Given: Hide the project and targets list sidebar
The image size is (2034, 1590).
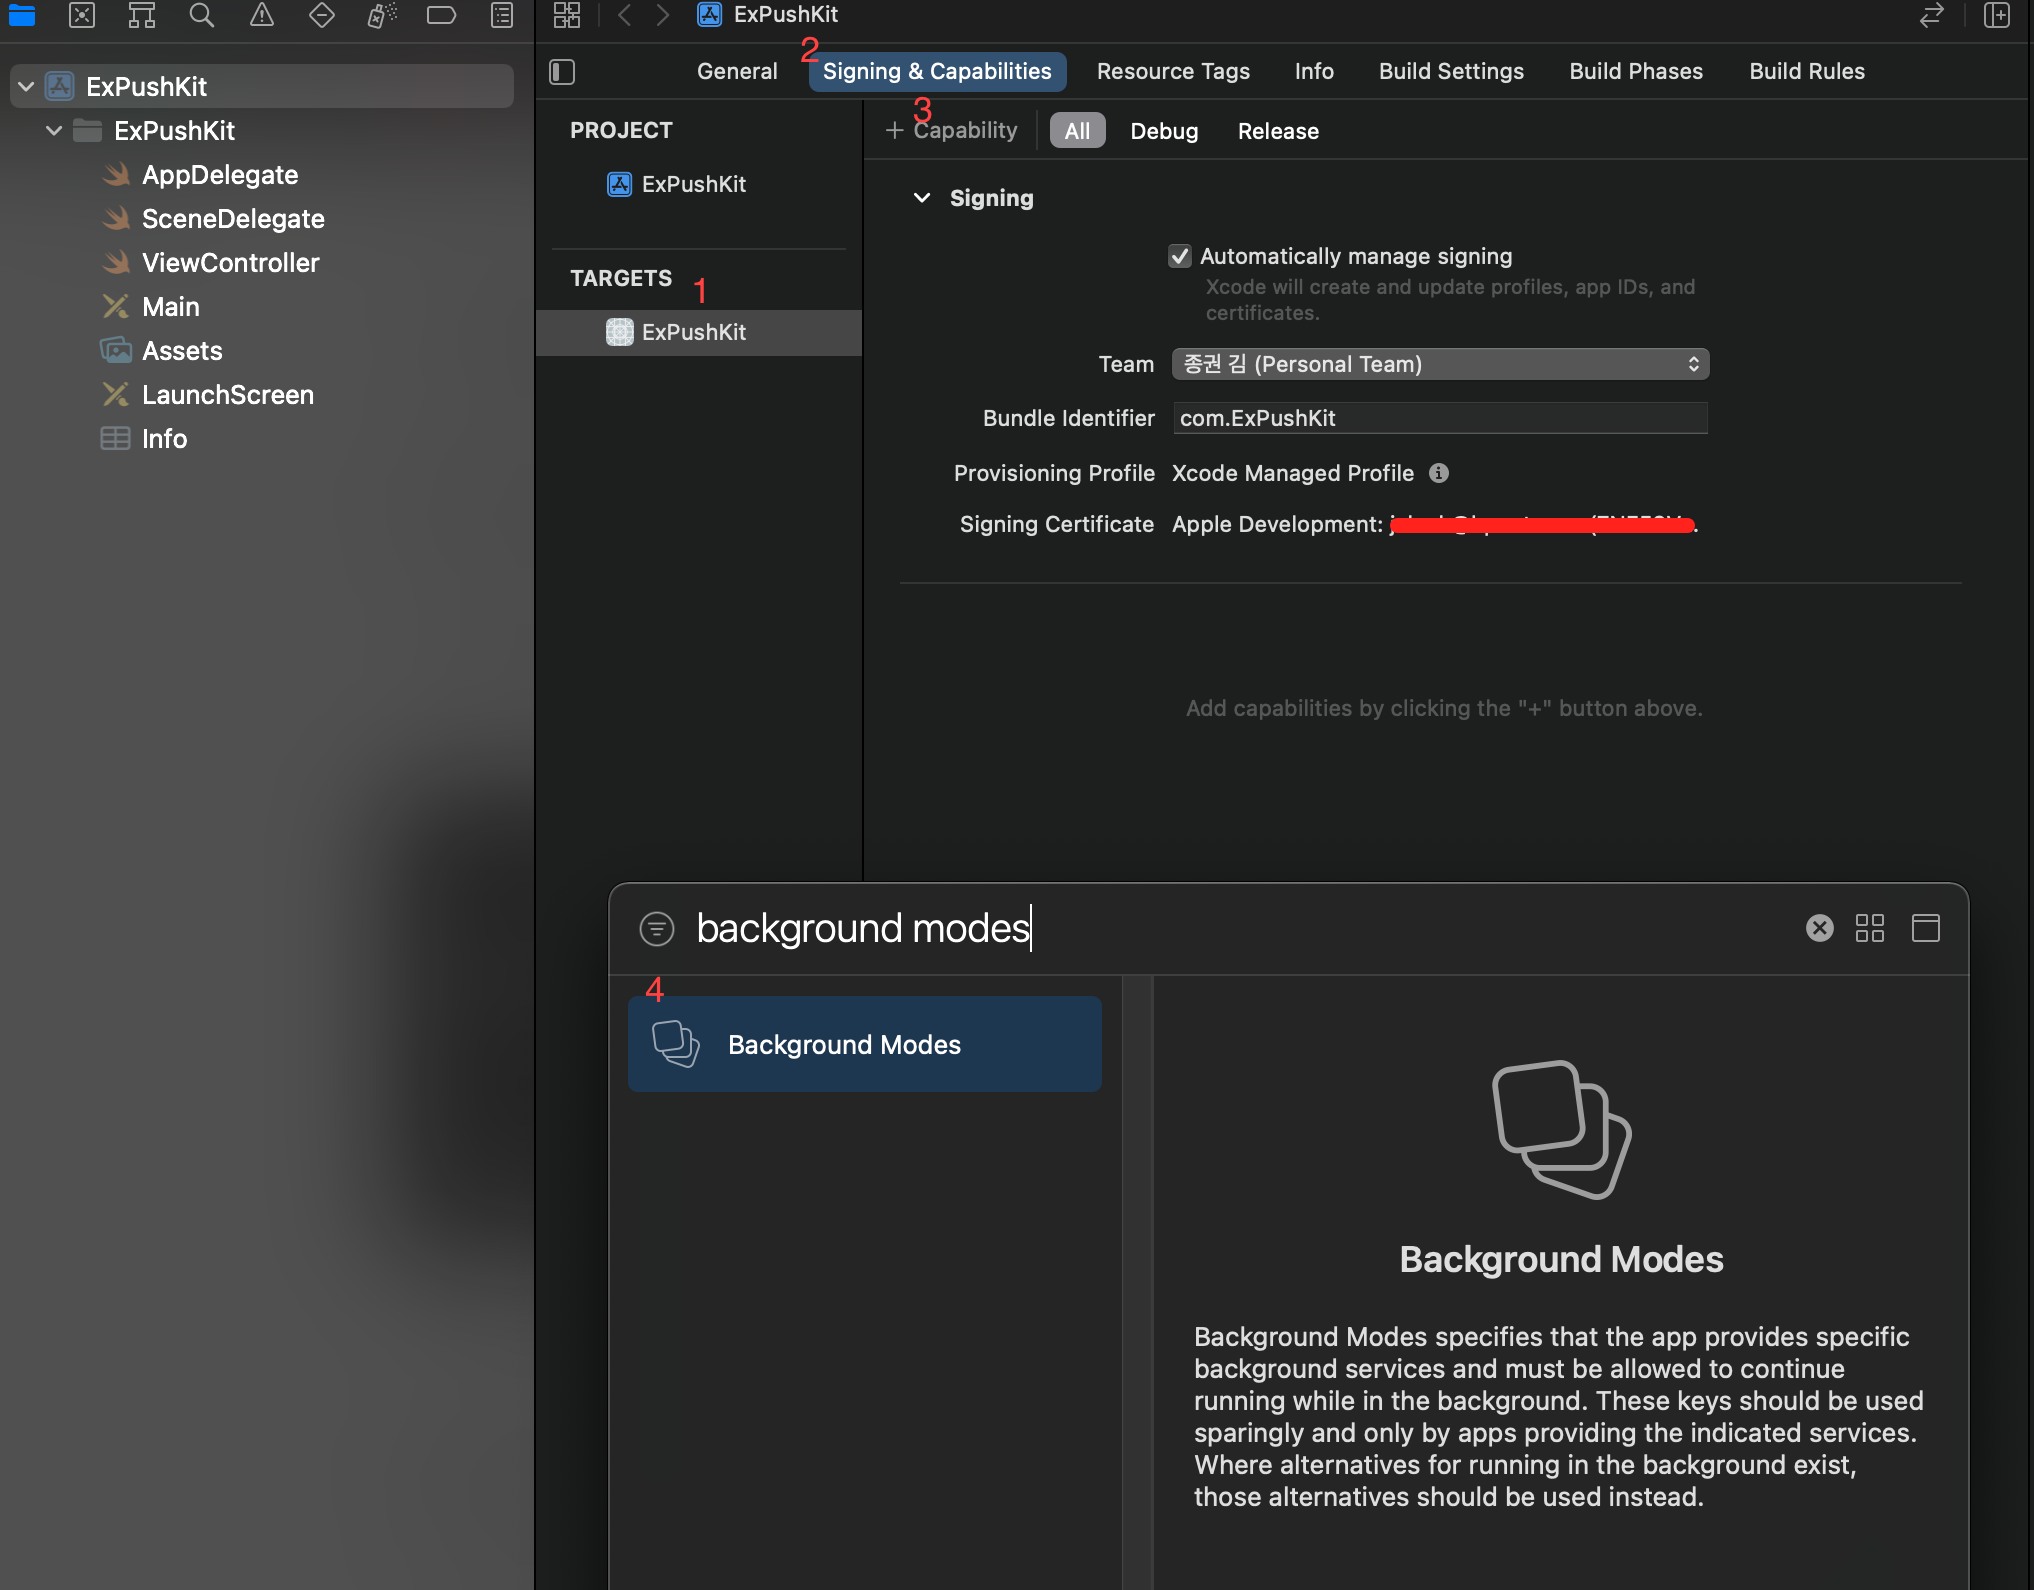Looking at the screenshot, I should click(x=562, y=72).
